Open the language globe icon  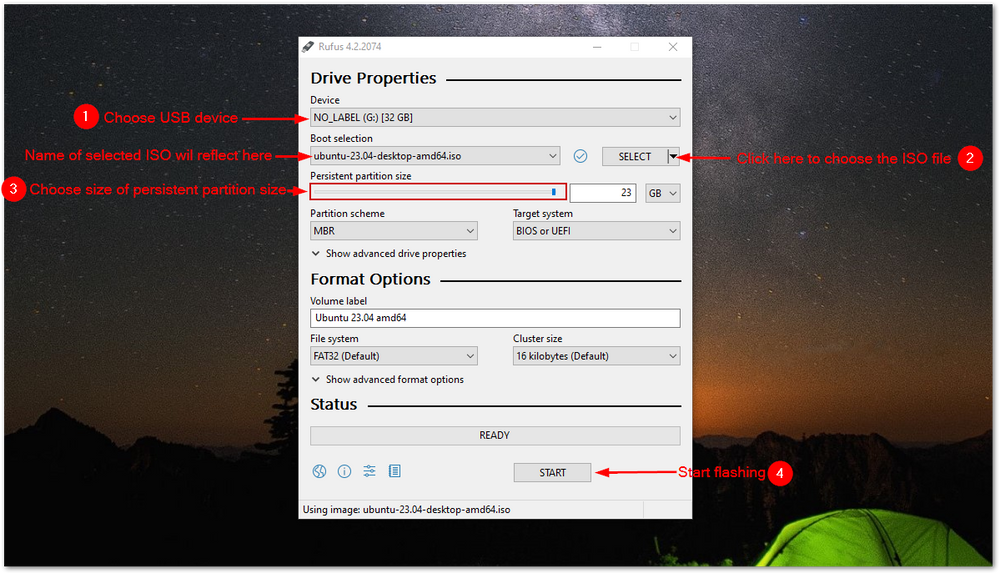pyautogui.click(x=320, y=471)
